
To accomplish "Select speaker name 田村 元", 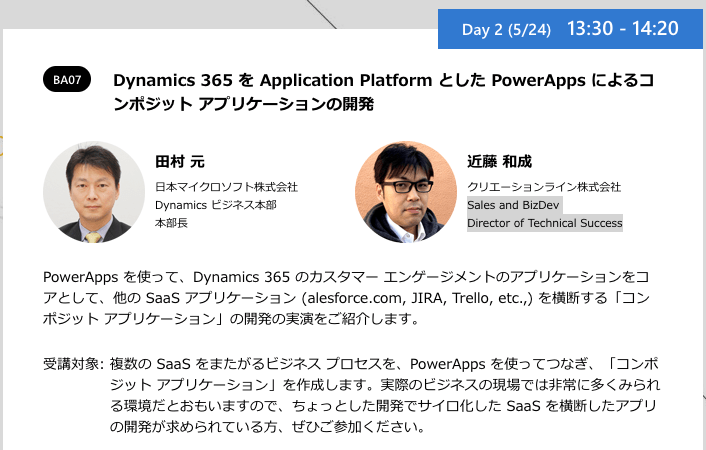I will pyautogui.click(x=180, y=161).
